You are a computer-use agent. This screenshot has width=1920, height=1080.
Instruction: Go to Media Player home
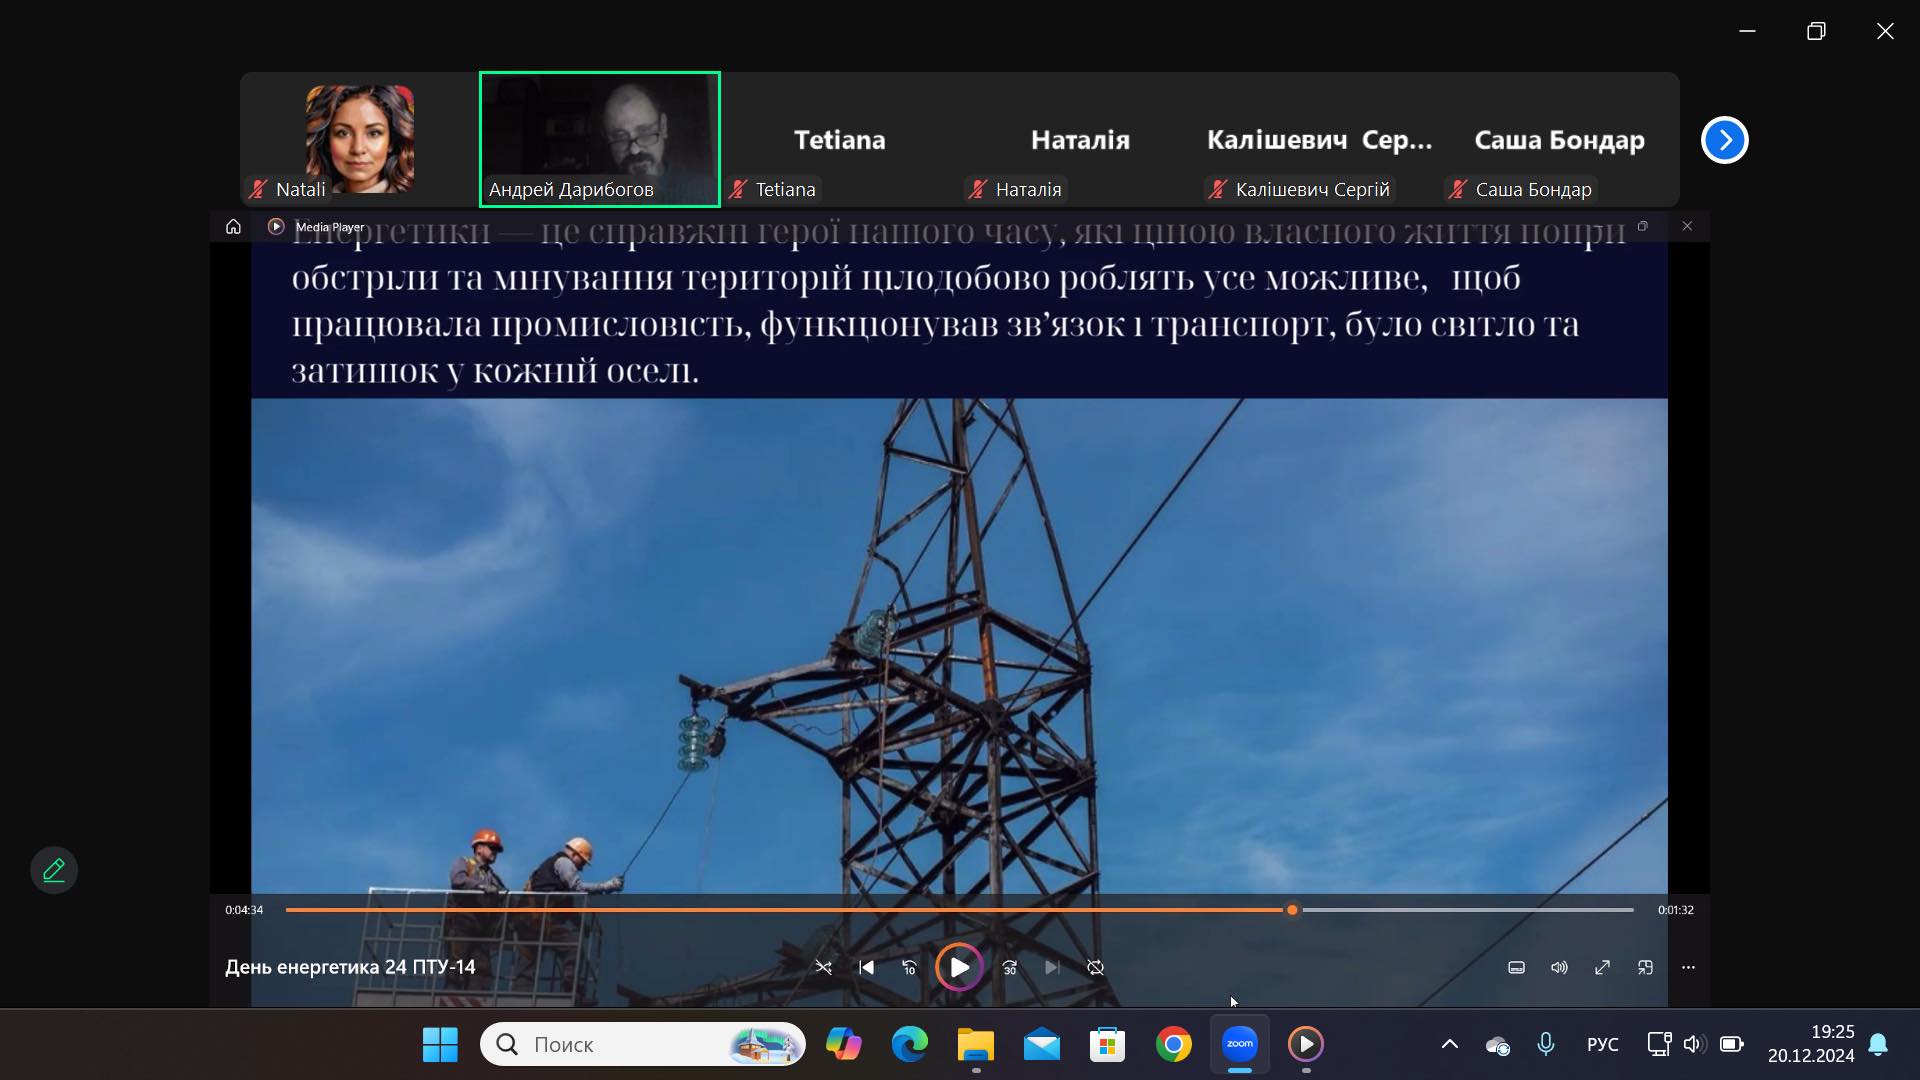pos(233,227)
